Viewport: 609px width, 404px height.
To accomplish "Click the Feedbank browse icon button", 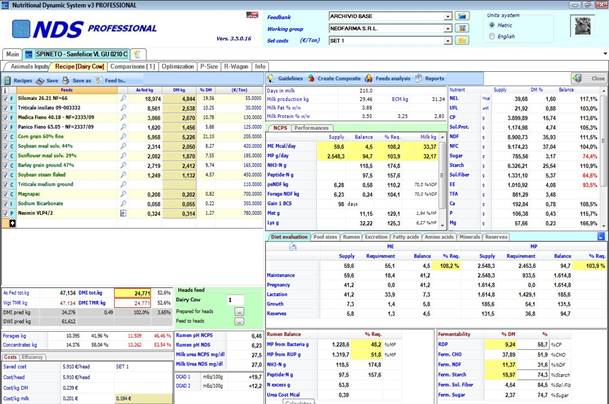I will coord(462,16).
